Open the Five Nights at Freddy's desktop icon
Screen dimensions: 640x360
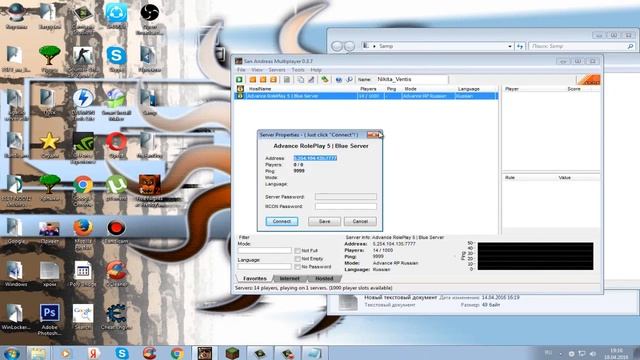point(149,190)
